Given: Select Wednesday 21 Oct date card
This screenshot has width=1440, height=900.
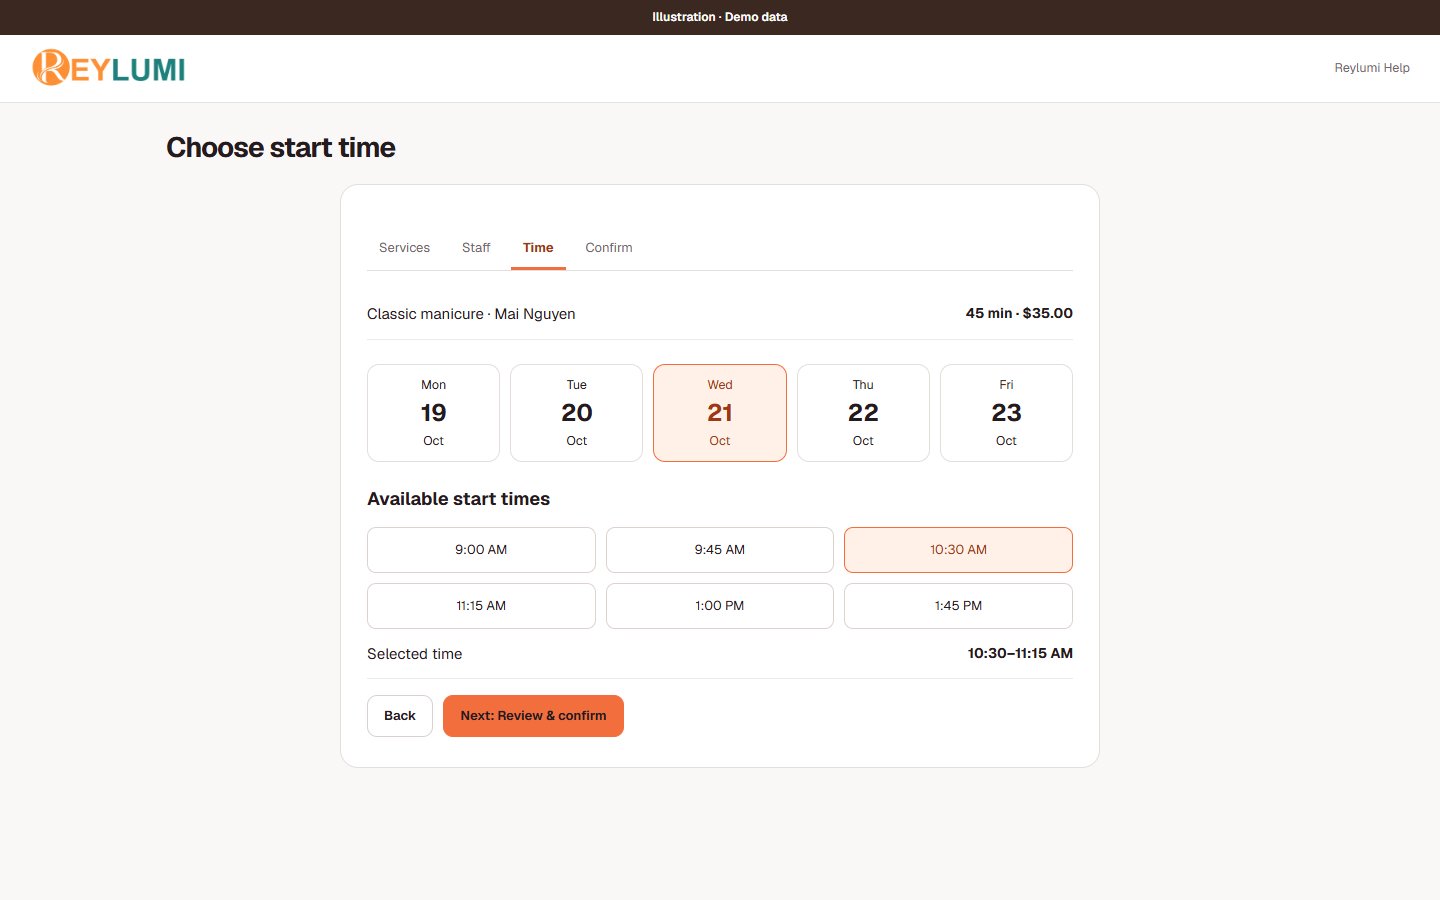Looking at the screenshot, I should pyautogui.click(x=720, y=413).
